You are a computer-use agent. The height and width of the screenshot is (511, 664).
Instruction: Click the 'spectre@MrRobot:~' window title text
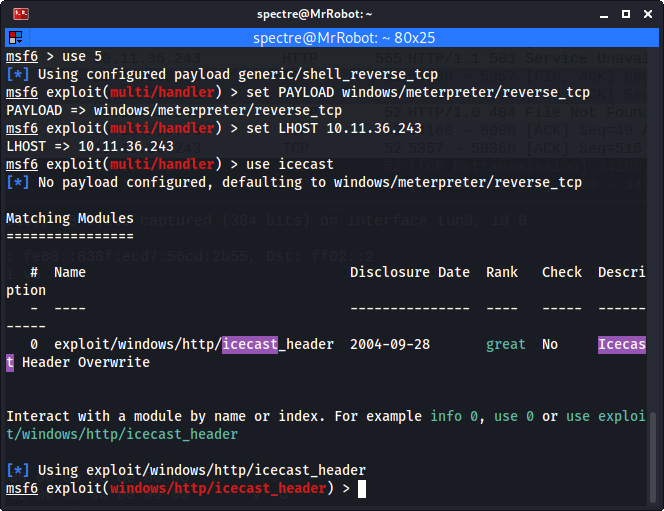(x=315, y=14)
